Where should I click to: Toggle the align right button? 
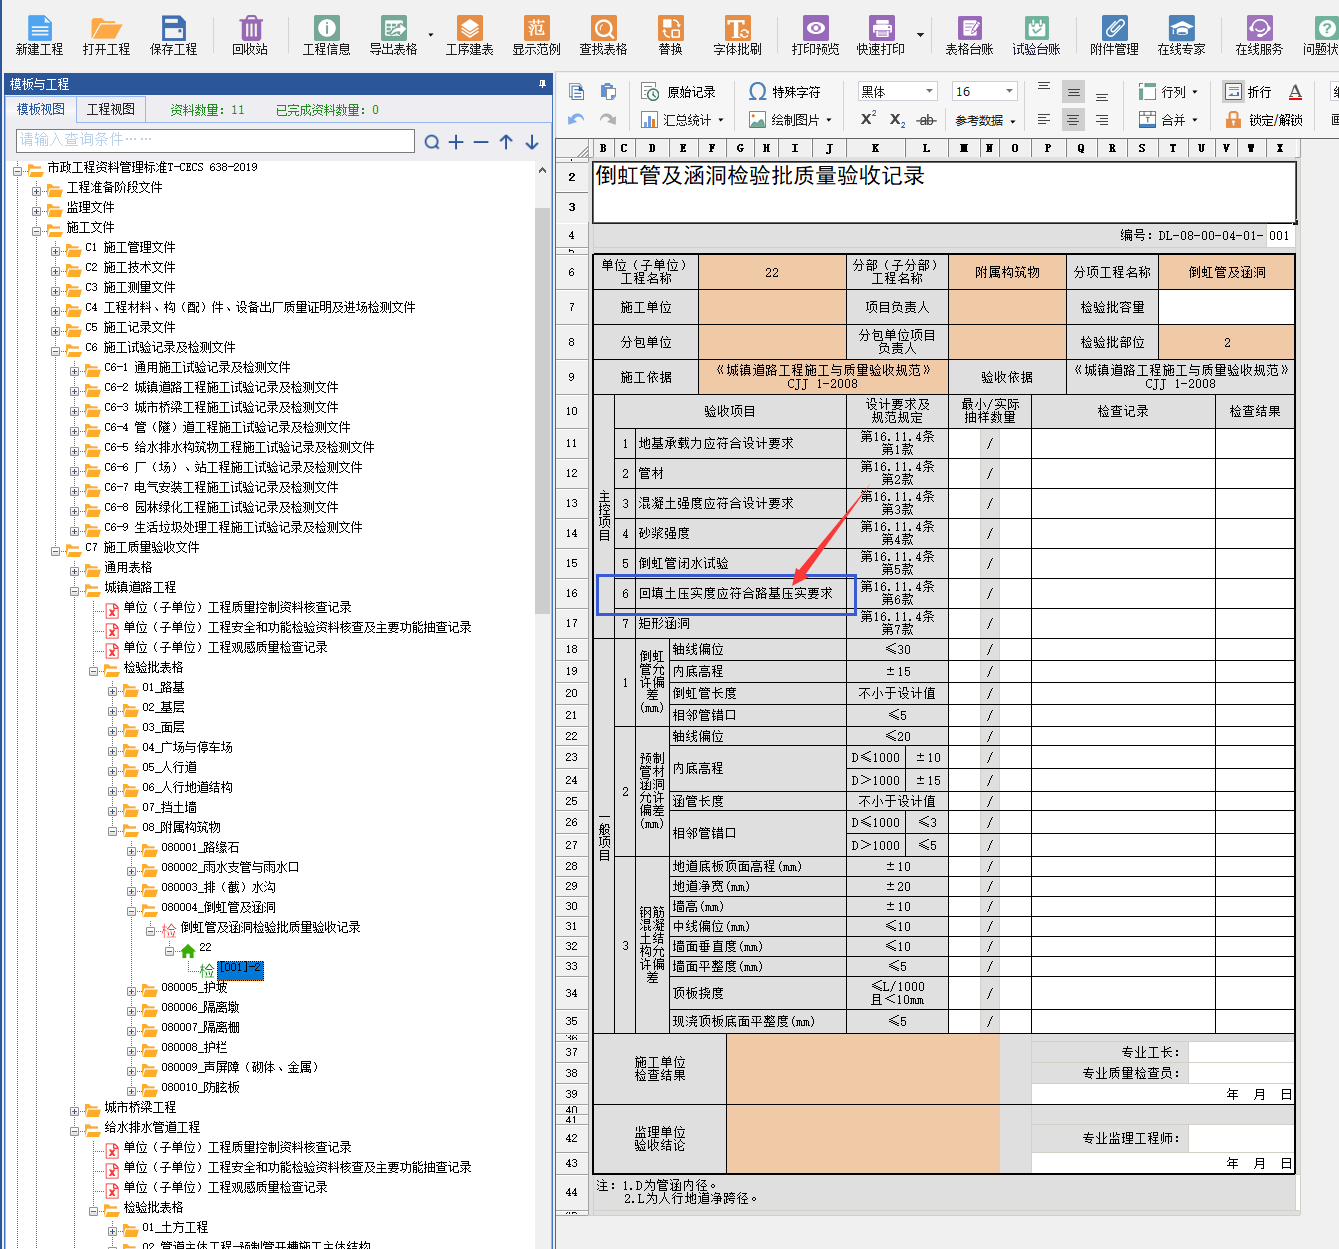coord(1102,119)
